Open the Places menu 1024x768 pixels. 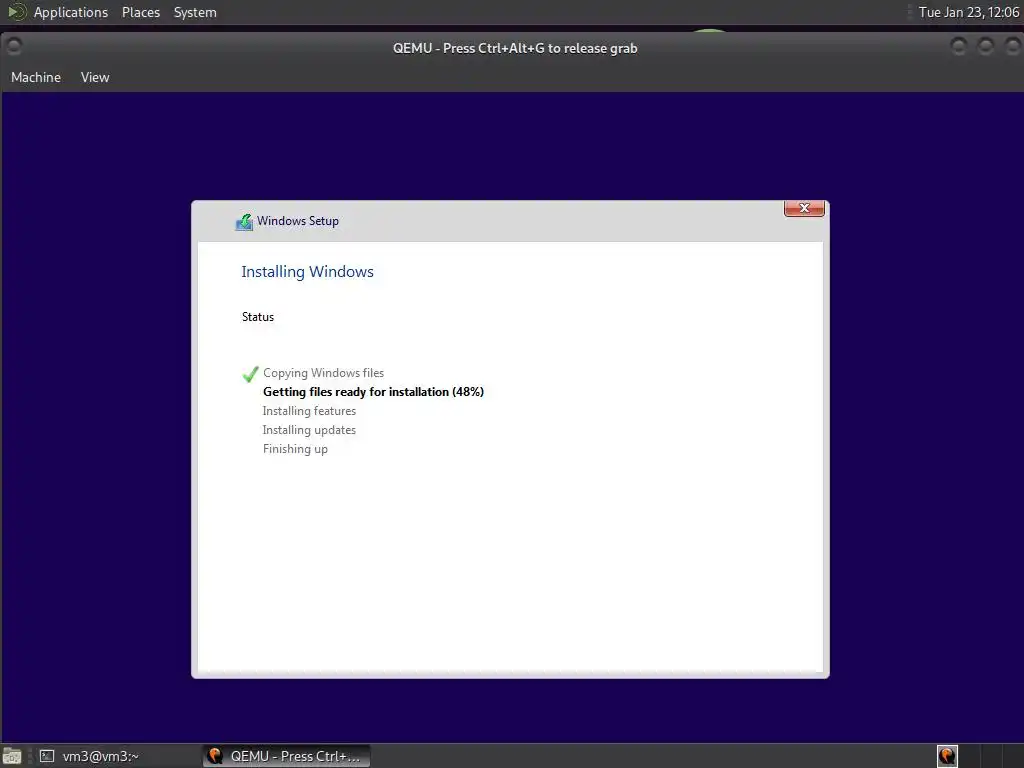coord(140,12)
